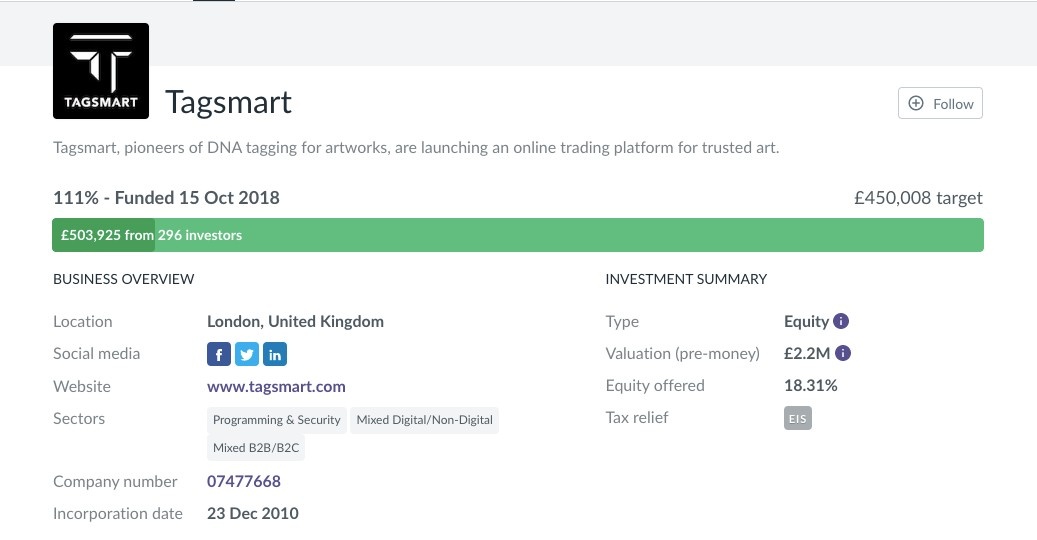
Task: Click the Tagsmart company logo
Action: click(100, 71)
